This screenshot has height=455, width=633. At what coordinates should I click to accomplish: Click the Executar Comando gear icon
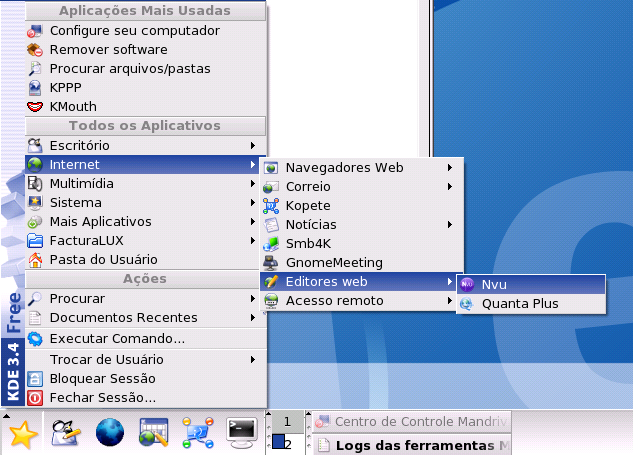[35, 339]
